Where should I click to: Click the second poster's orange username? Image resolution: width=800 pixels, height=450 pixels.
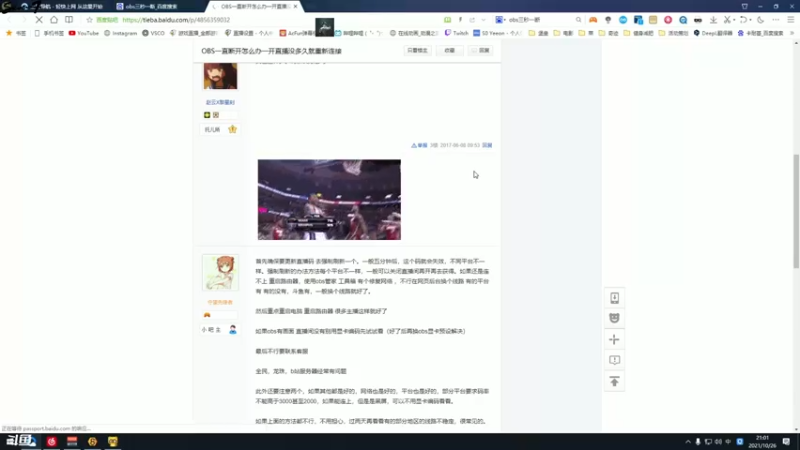220,303
